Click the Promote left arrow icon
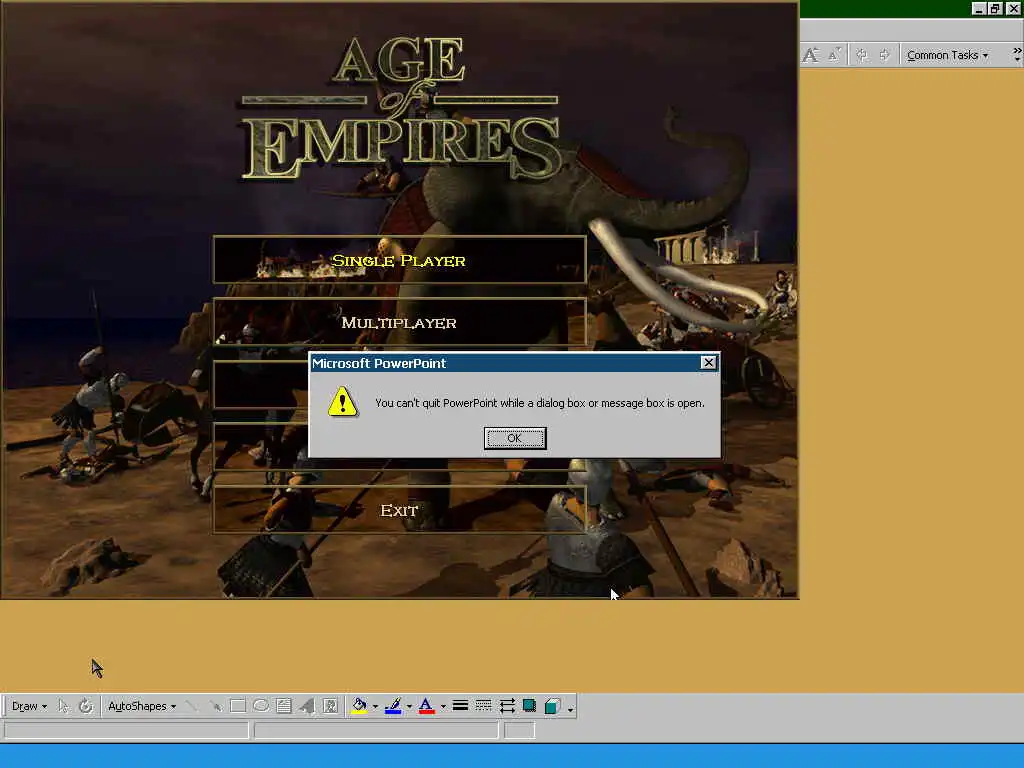The height and width of the screenshot is (768, 1024). click(x=862, y=55)
